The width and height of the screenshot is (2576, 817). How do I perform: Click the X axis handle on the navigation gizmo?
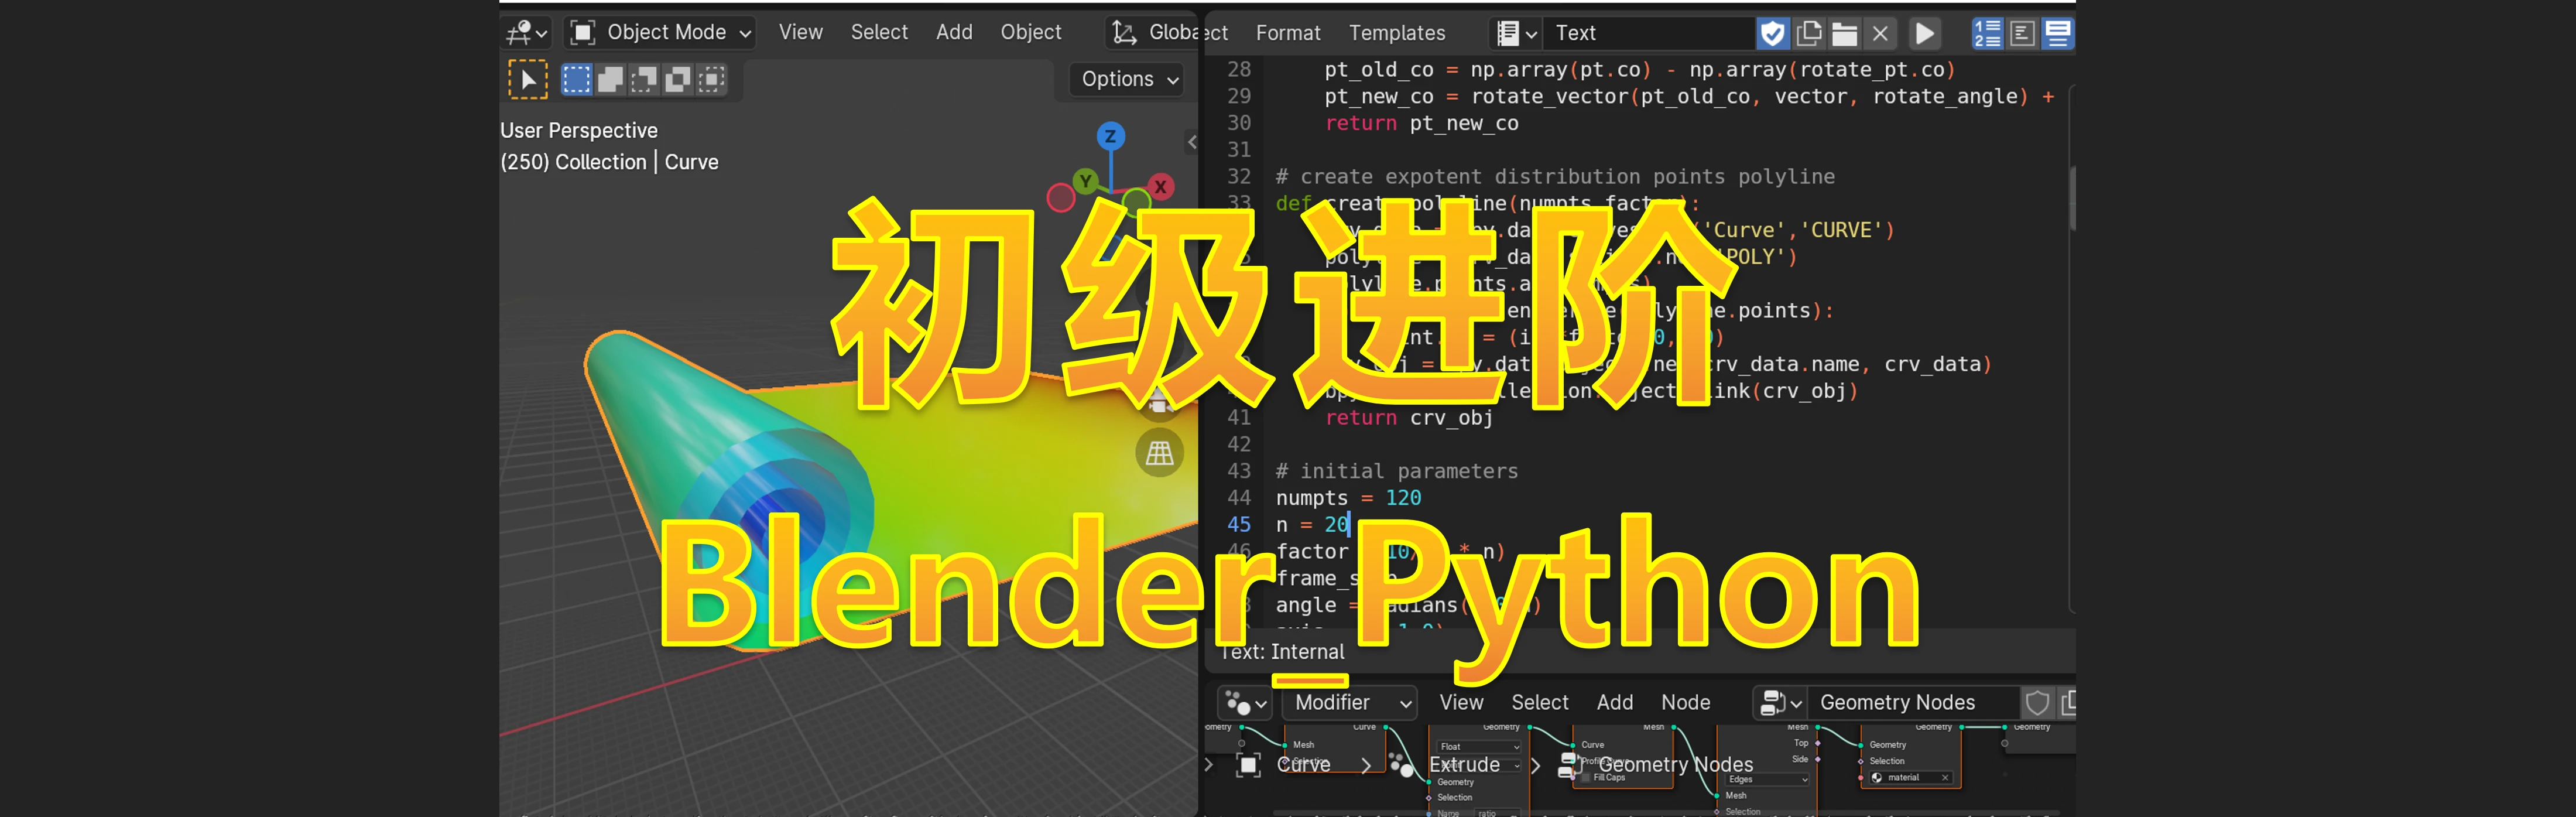1160,187
